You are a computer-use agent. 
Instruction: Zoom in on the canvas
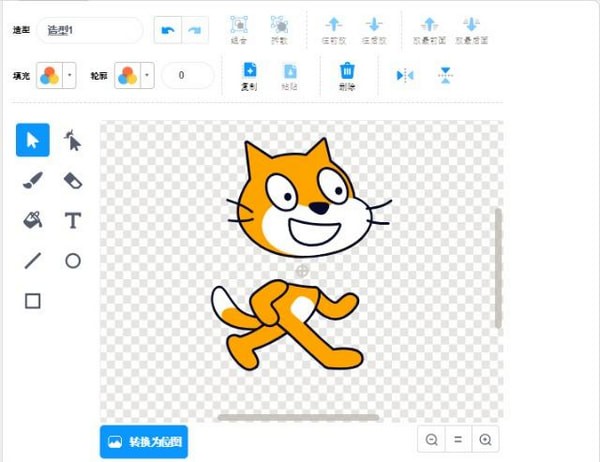[x=485, y=439]
